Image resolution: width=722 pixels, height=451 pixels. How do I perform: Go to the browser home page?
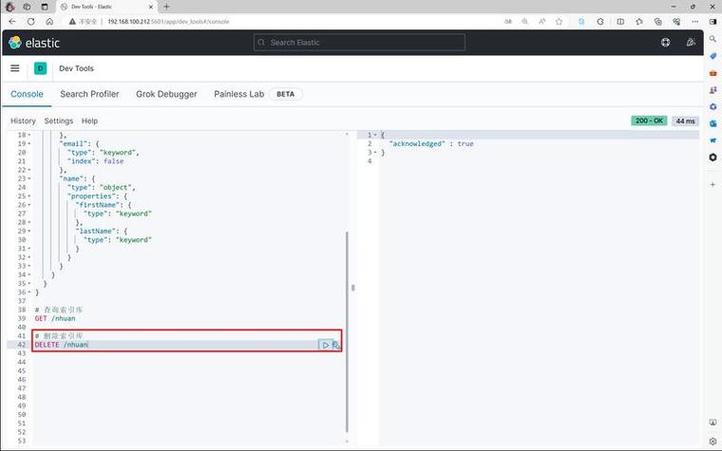[x=49, y=21]
